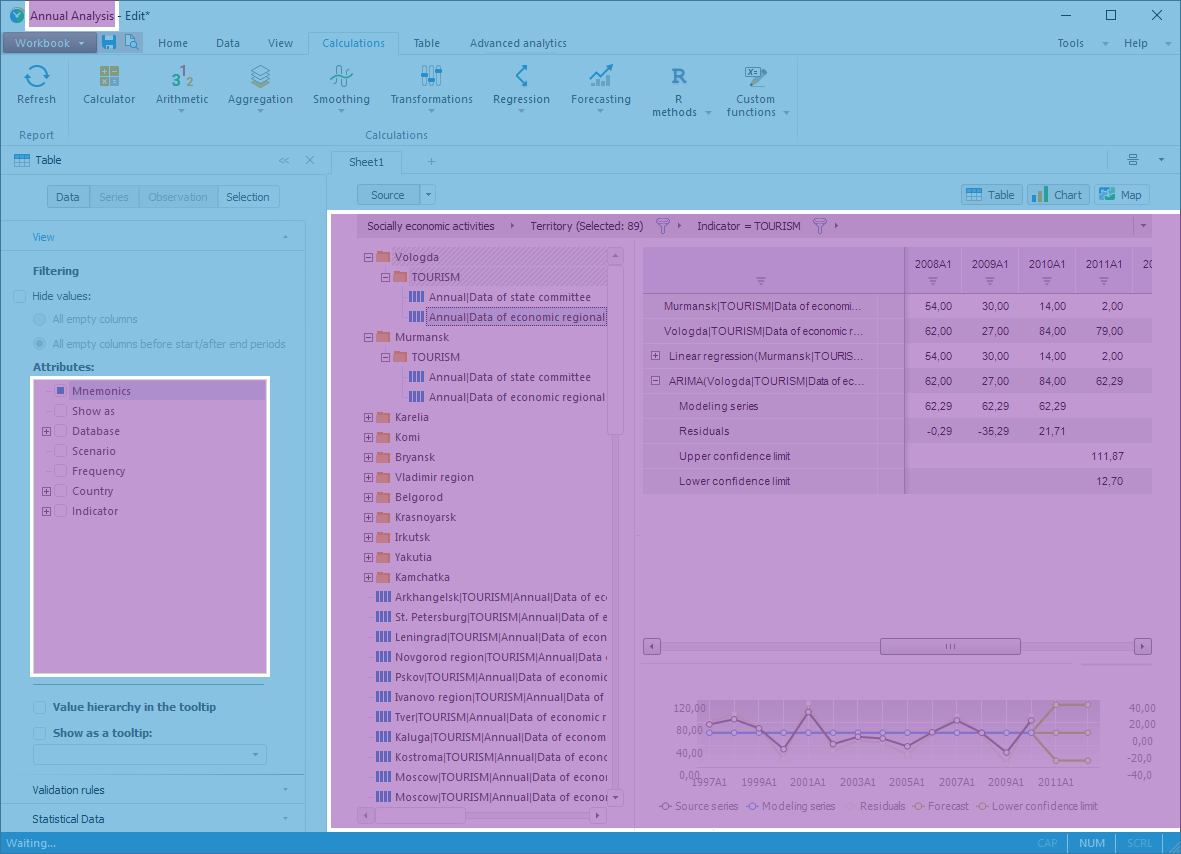Check the Show as attribute checkbox

[x=61, y=411]
